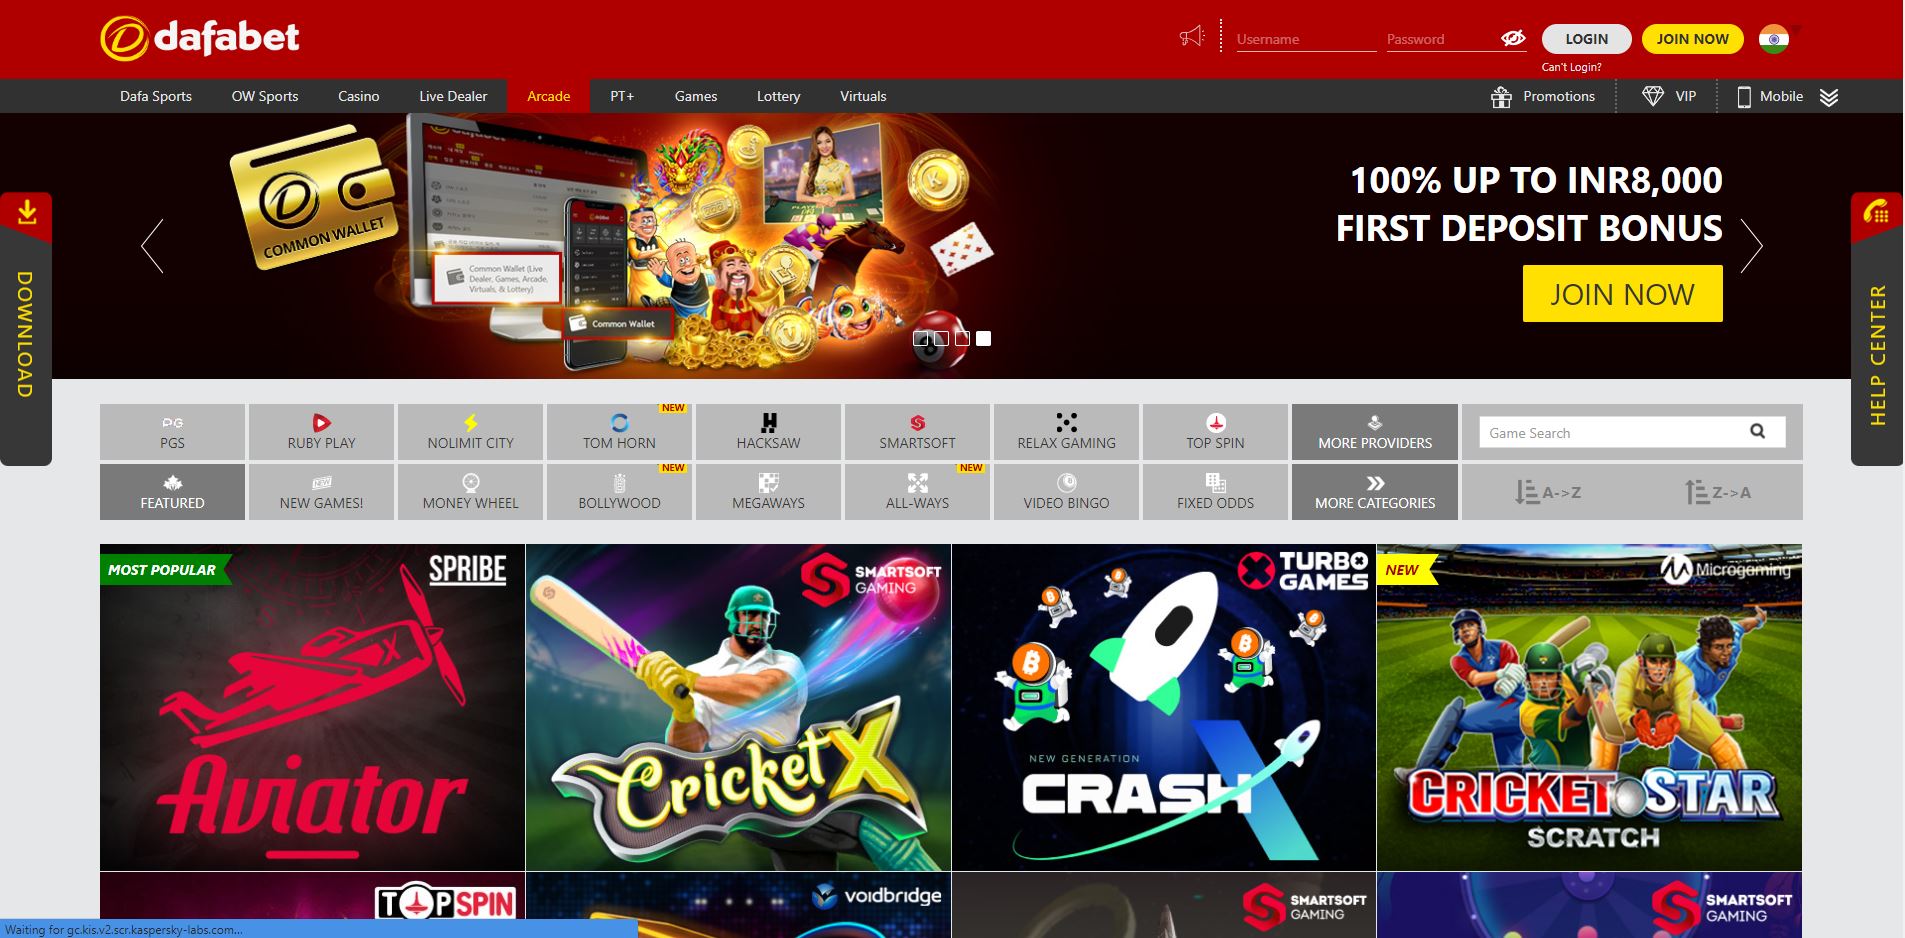This screenshot has height=938, width=1905.
Task: Open the Help Center side panel
Action: (1877, 328)
